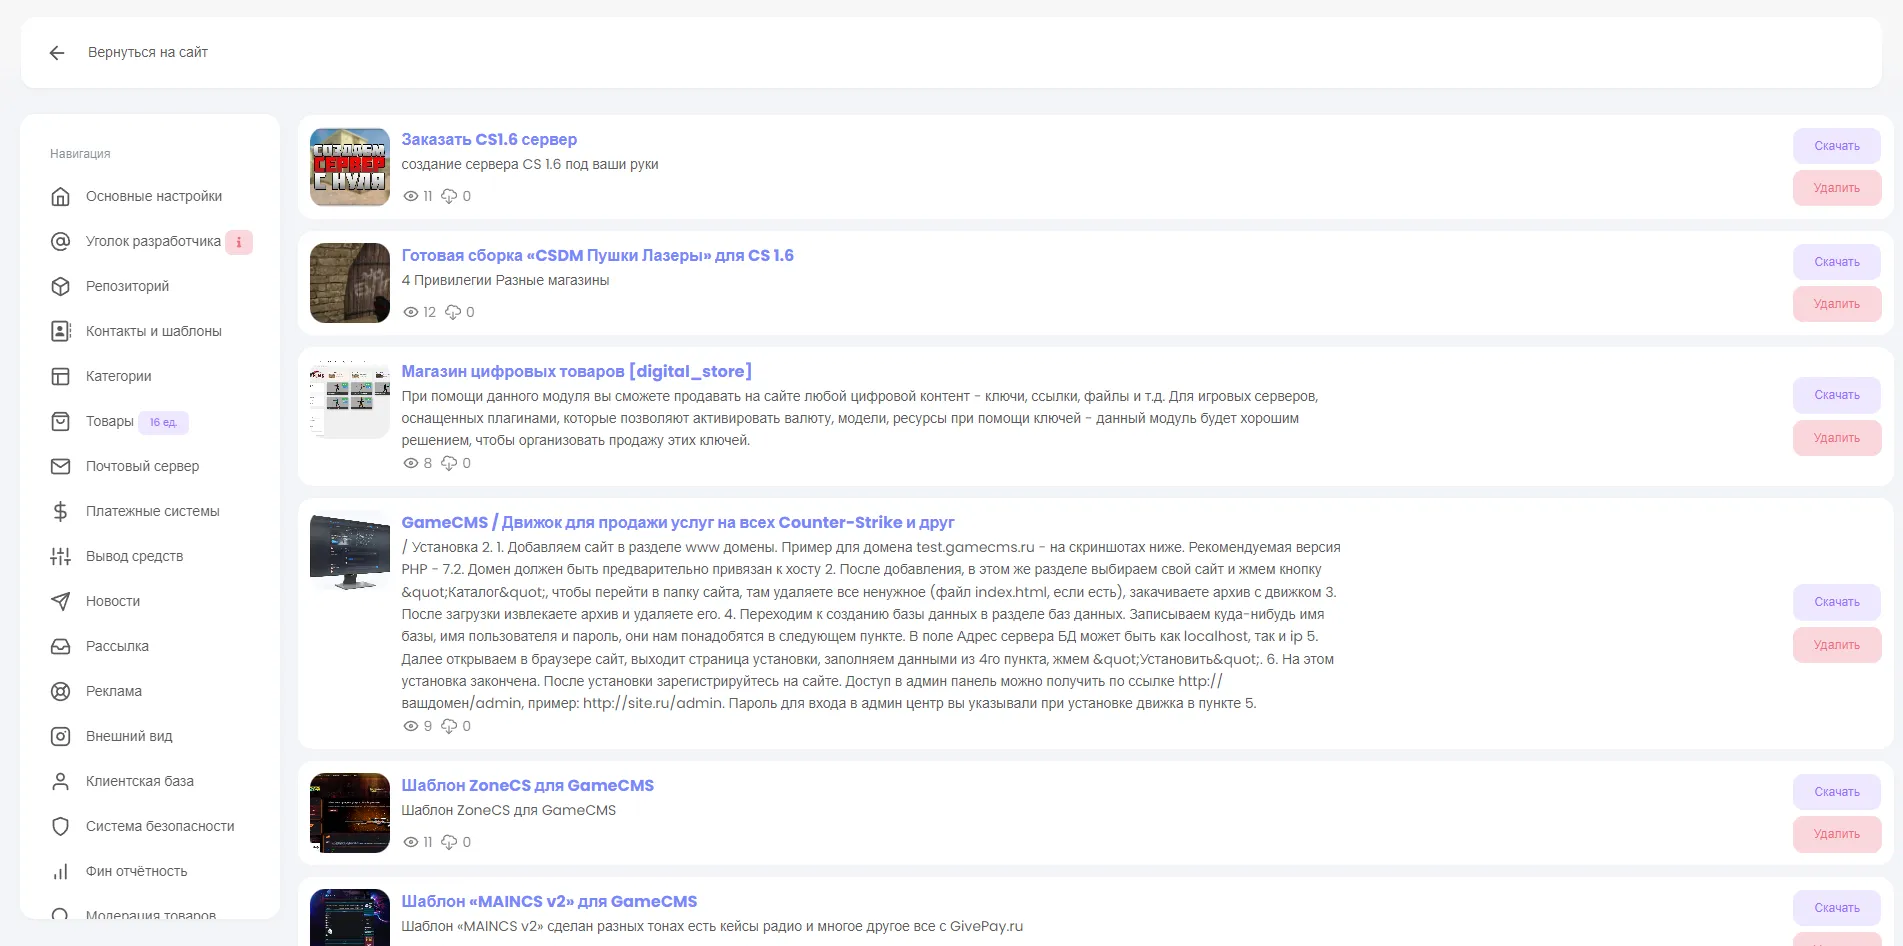Open Товары section in navigation
Image resolution: width=1903 pixels, height=946 pixels.
tap(110, 422)
